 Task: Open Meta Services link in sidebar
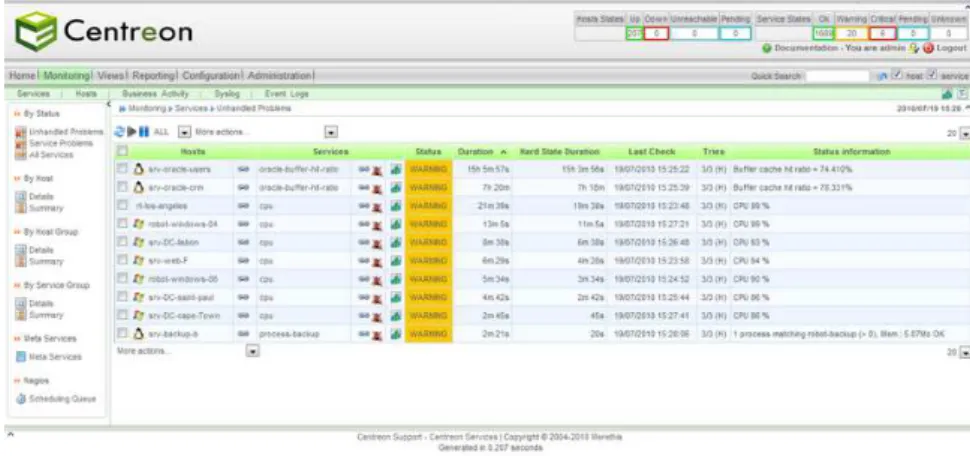[55, 357]
